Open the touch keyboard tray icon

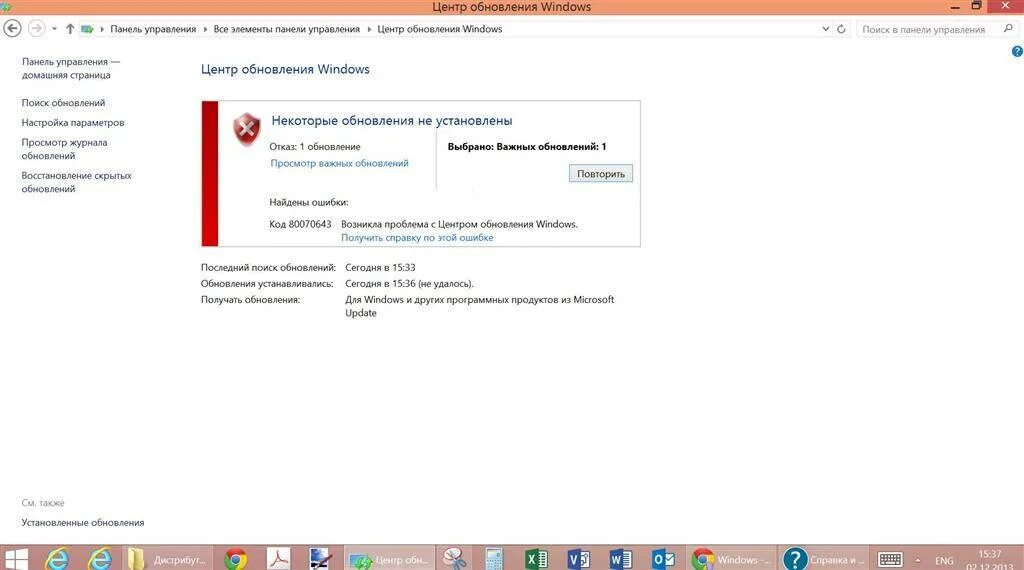click(890, 560)
